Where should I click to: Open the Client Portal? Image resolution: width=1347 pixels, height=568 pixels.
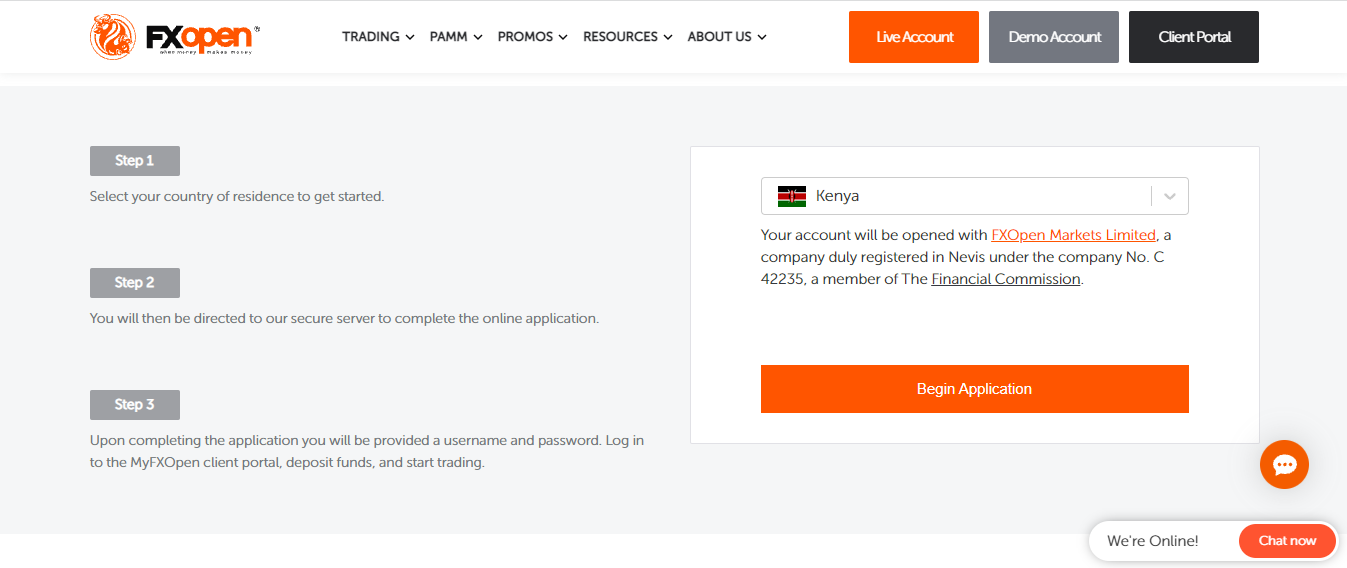click(1194, 37)
